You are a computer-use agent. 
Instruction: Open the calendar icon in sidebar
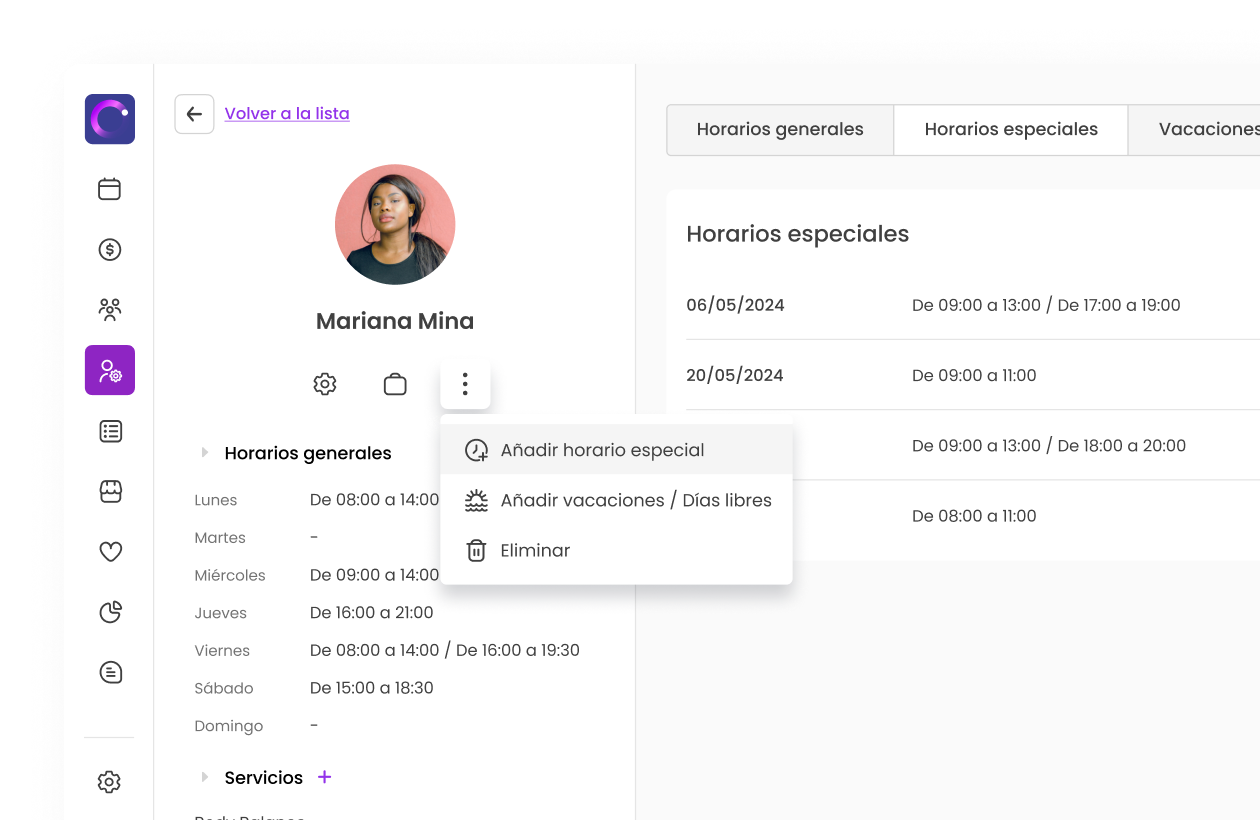(x=110, y=189)
